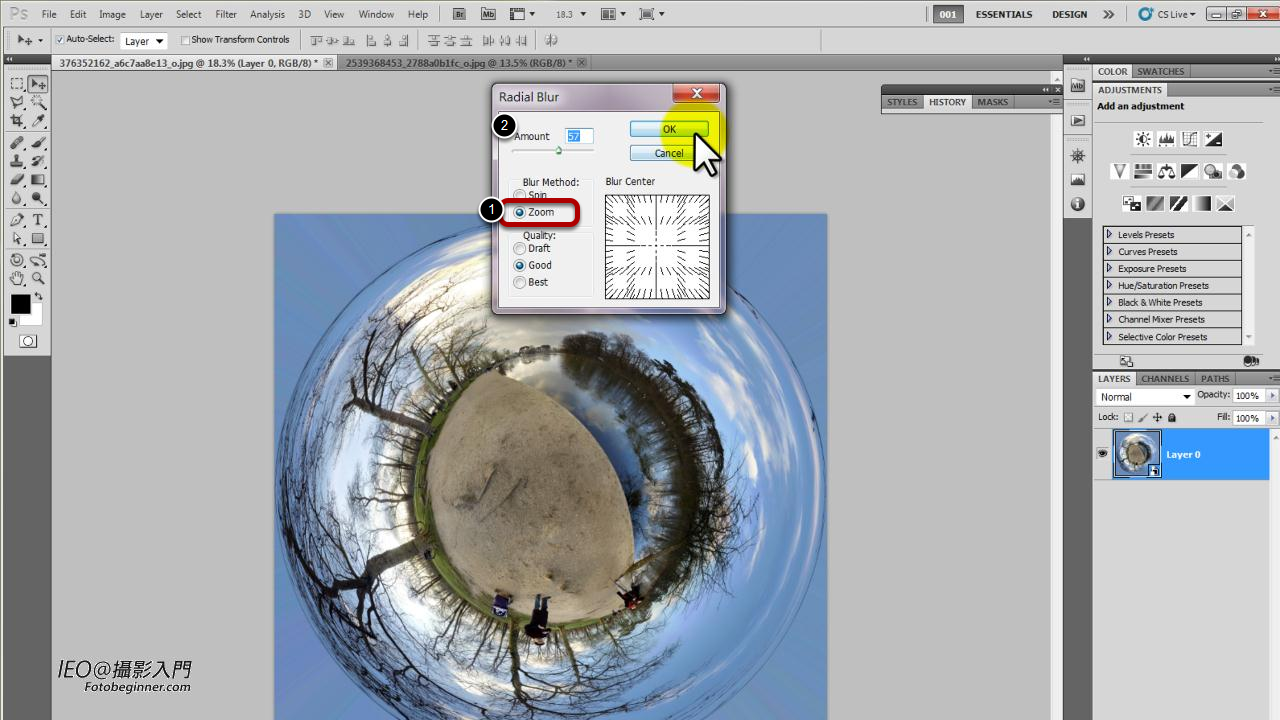Select the Eraser tool

(x=17, y=180)
